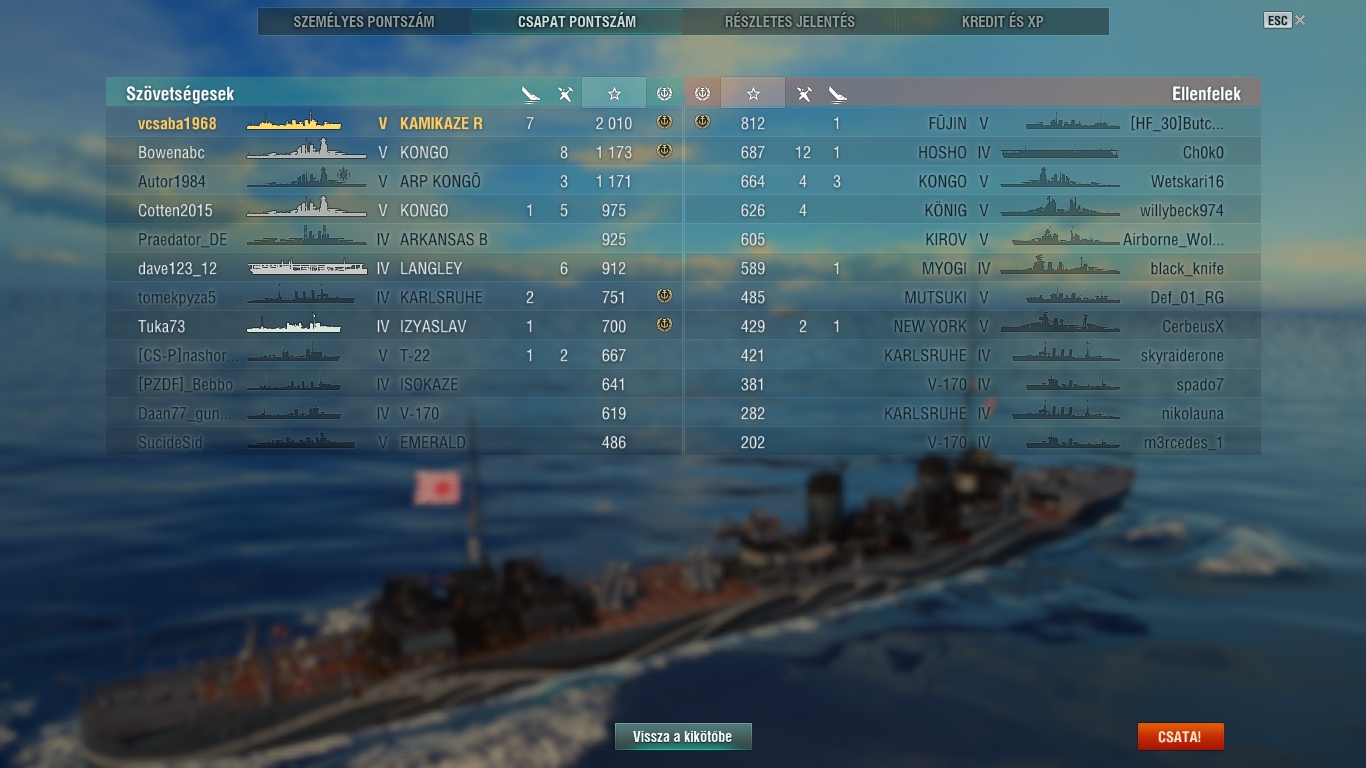Viewport: 1366px width, 768px height.
Task: Click the medal icon in the FŪJIN row
Action: coord(702,123)
